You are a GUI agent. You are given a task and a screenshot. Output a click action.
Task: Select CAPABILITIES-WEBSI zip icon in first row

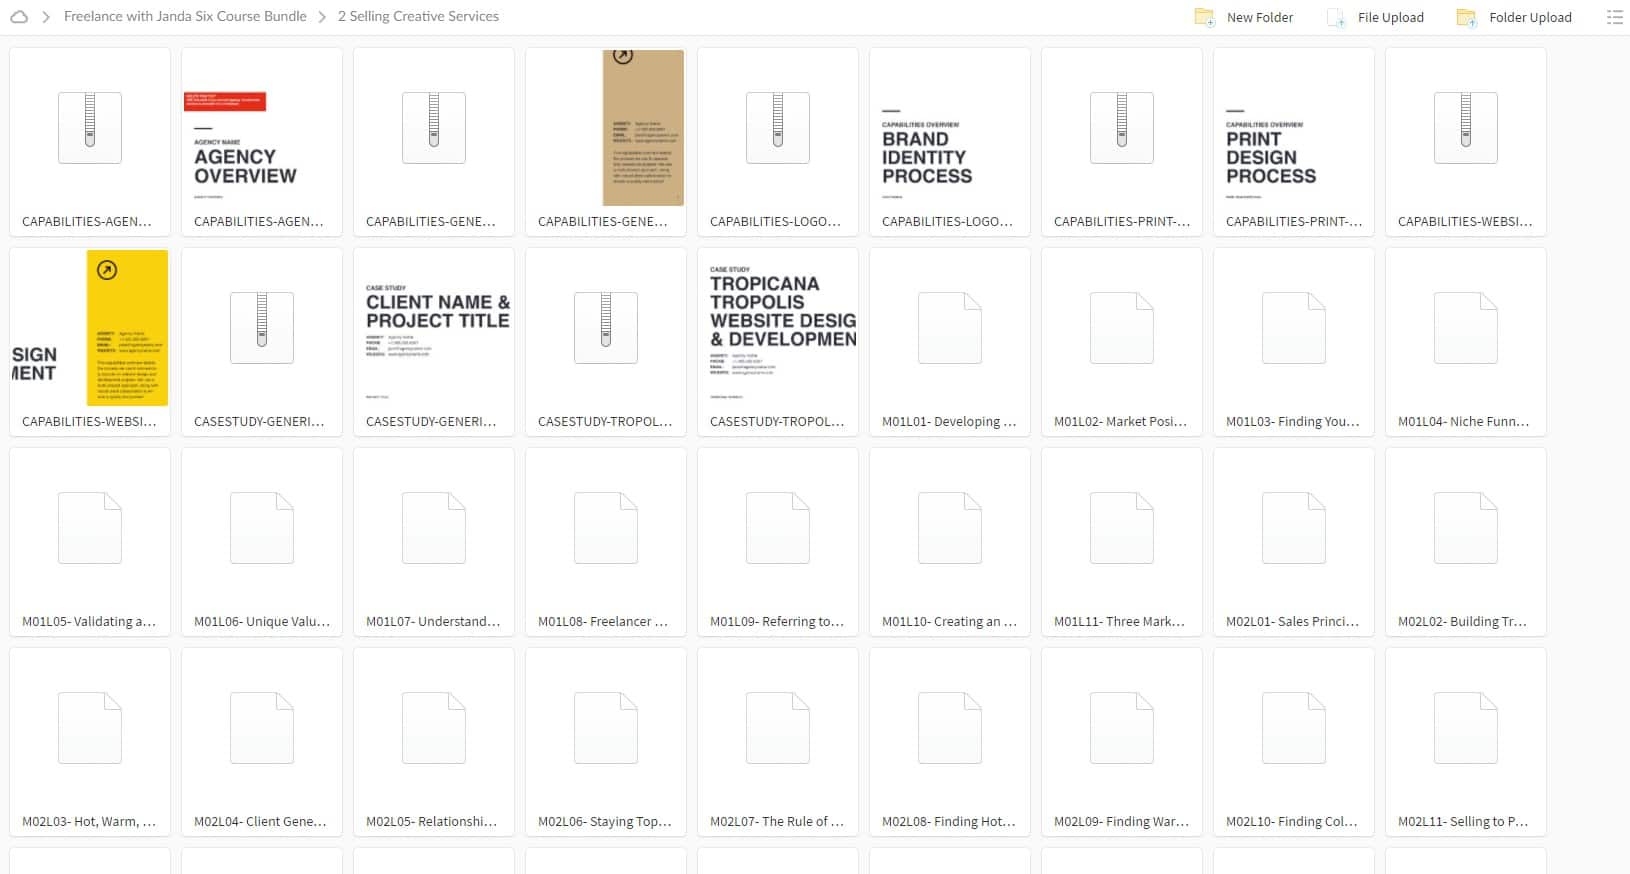click(1466, 128)
